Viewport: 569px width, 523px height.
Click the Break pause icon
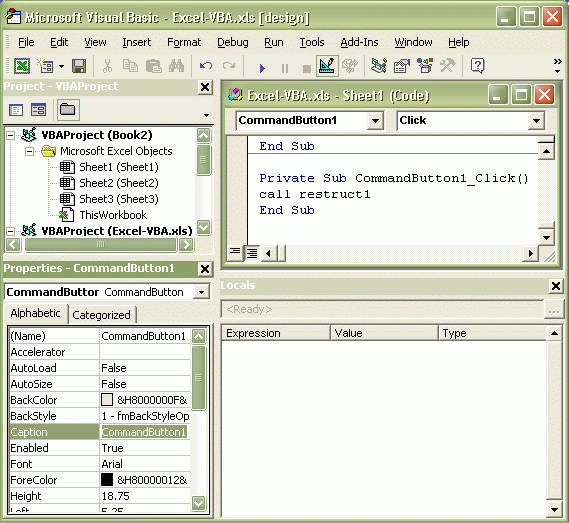pos(285,68)
